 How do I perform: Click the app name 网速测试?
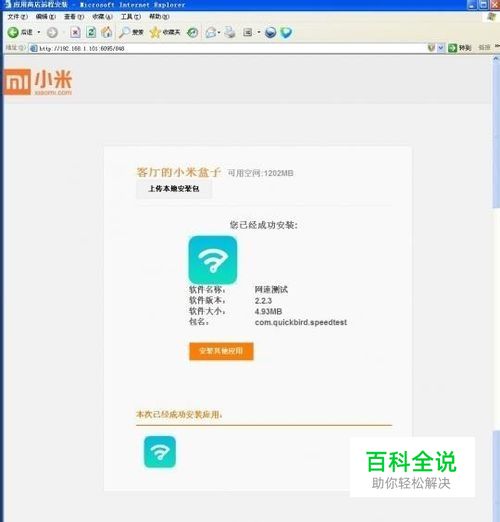click(x=271, y=289)
